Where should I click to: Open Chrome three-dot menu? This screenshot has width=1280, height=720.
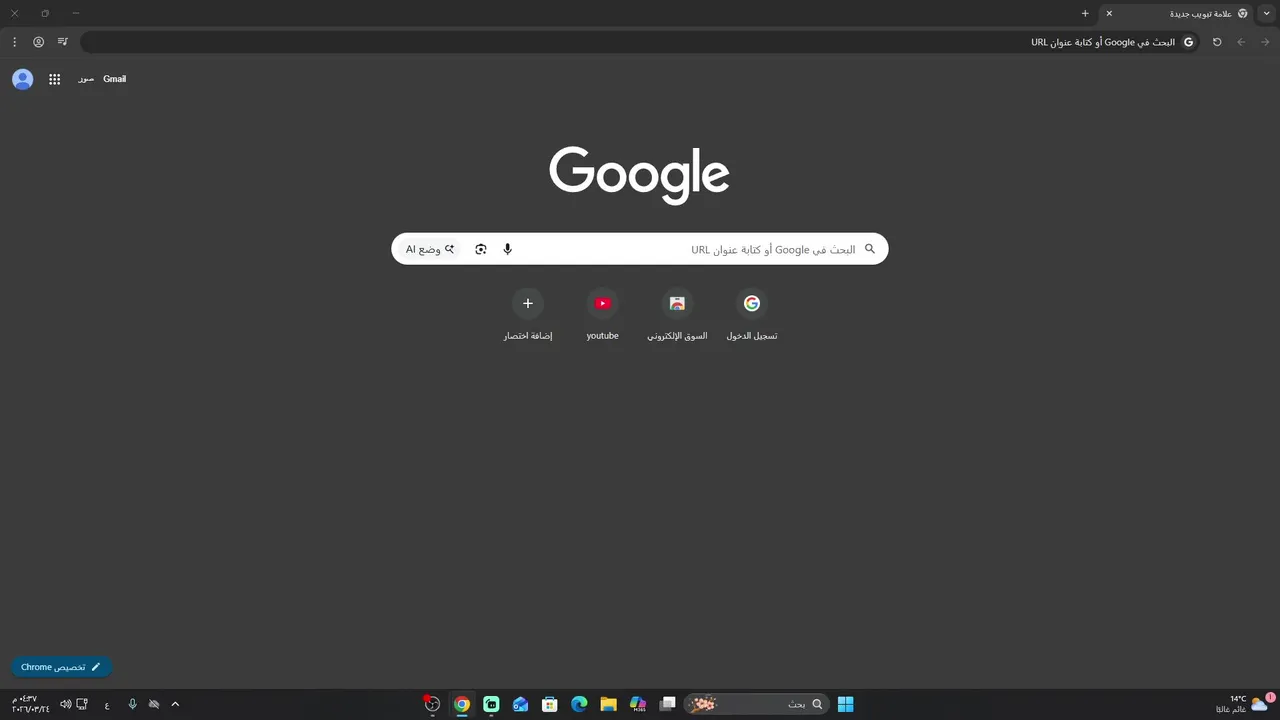coord(14,42)
